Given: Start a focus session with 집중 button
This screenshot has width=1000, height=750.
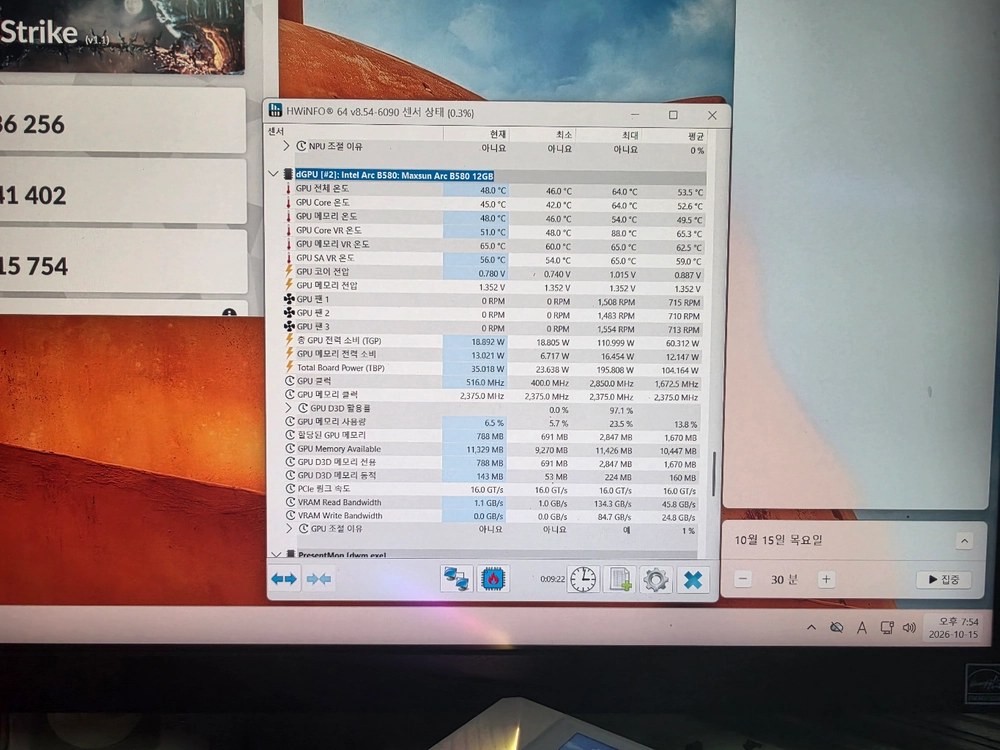Looking at the screenshot, I should pyautogui.click(x=944, y=579).
